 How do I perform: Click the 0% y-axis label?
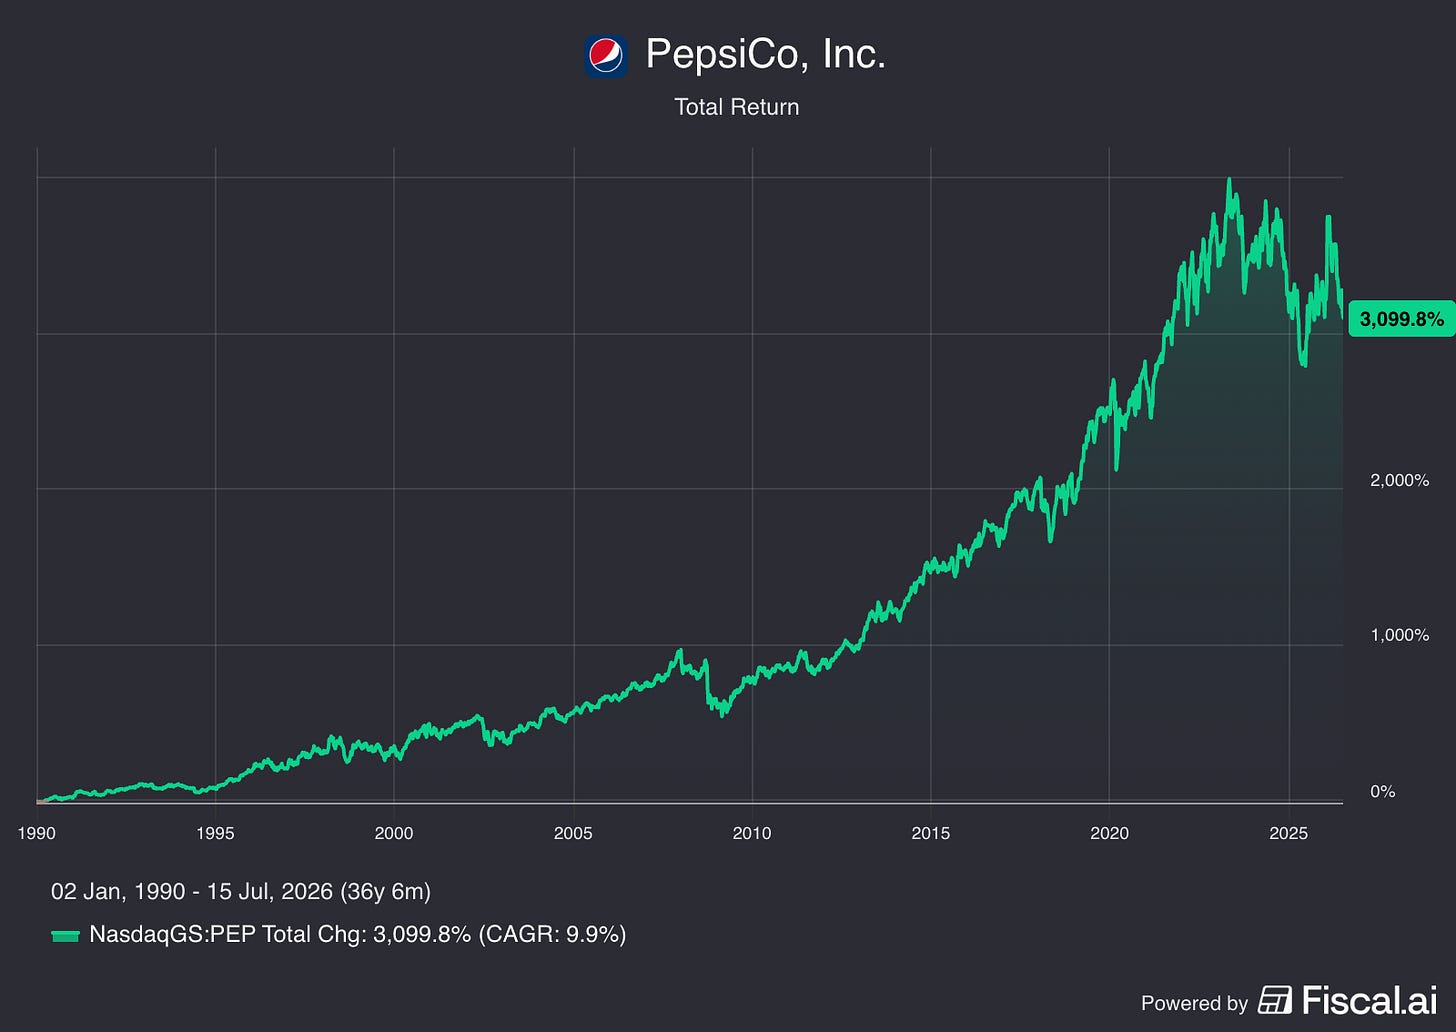[1382, 791]
